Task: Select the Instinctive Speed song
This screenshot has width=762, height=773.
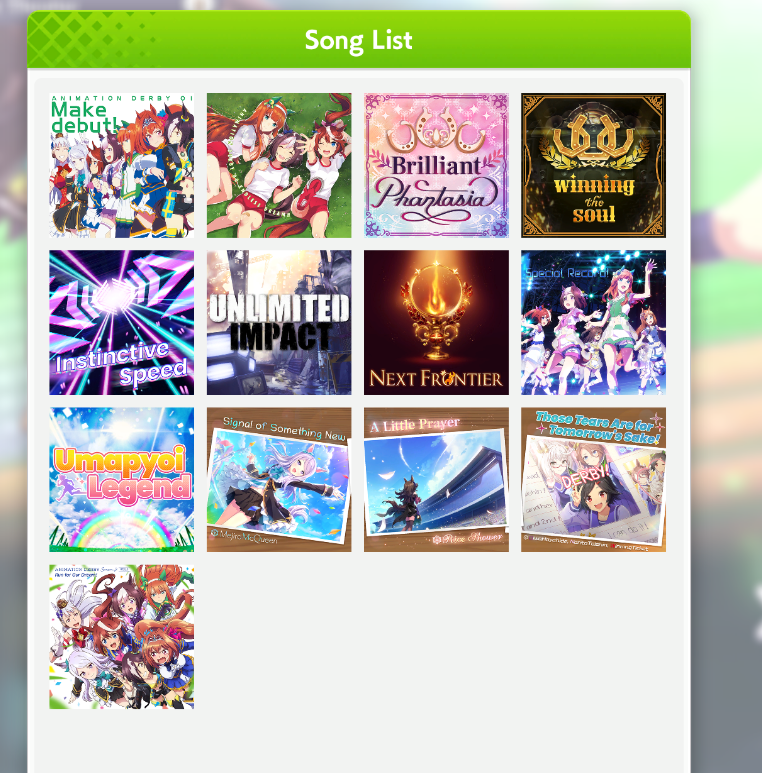Action: (x=121, y=322)
